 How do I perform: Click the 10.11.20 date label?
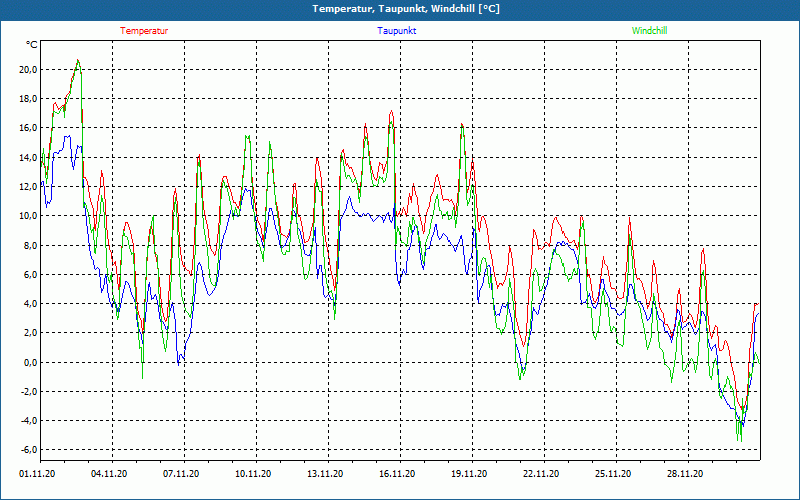(x=253, y=473)
